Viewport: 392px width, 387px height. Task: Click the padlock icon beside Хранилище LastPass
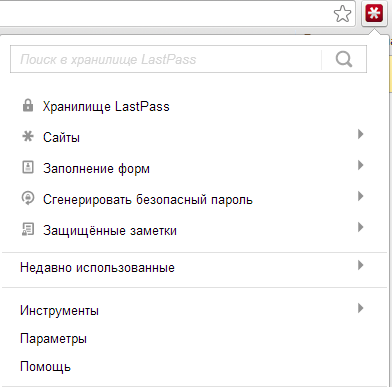point(28,105)
